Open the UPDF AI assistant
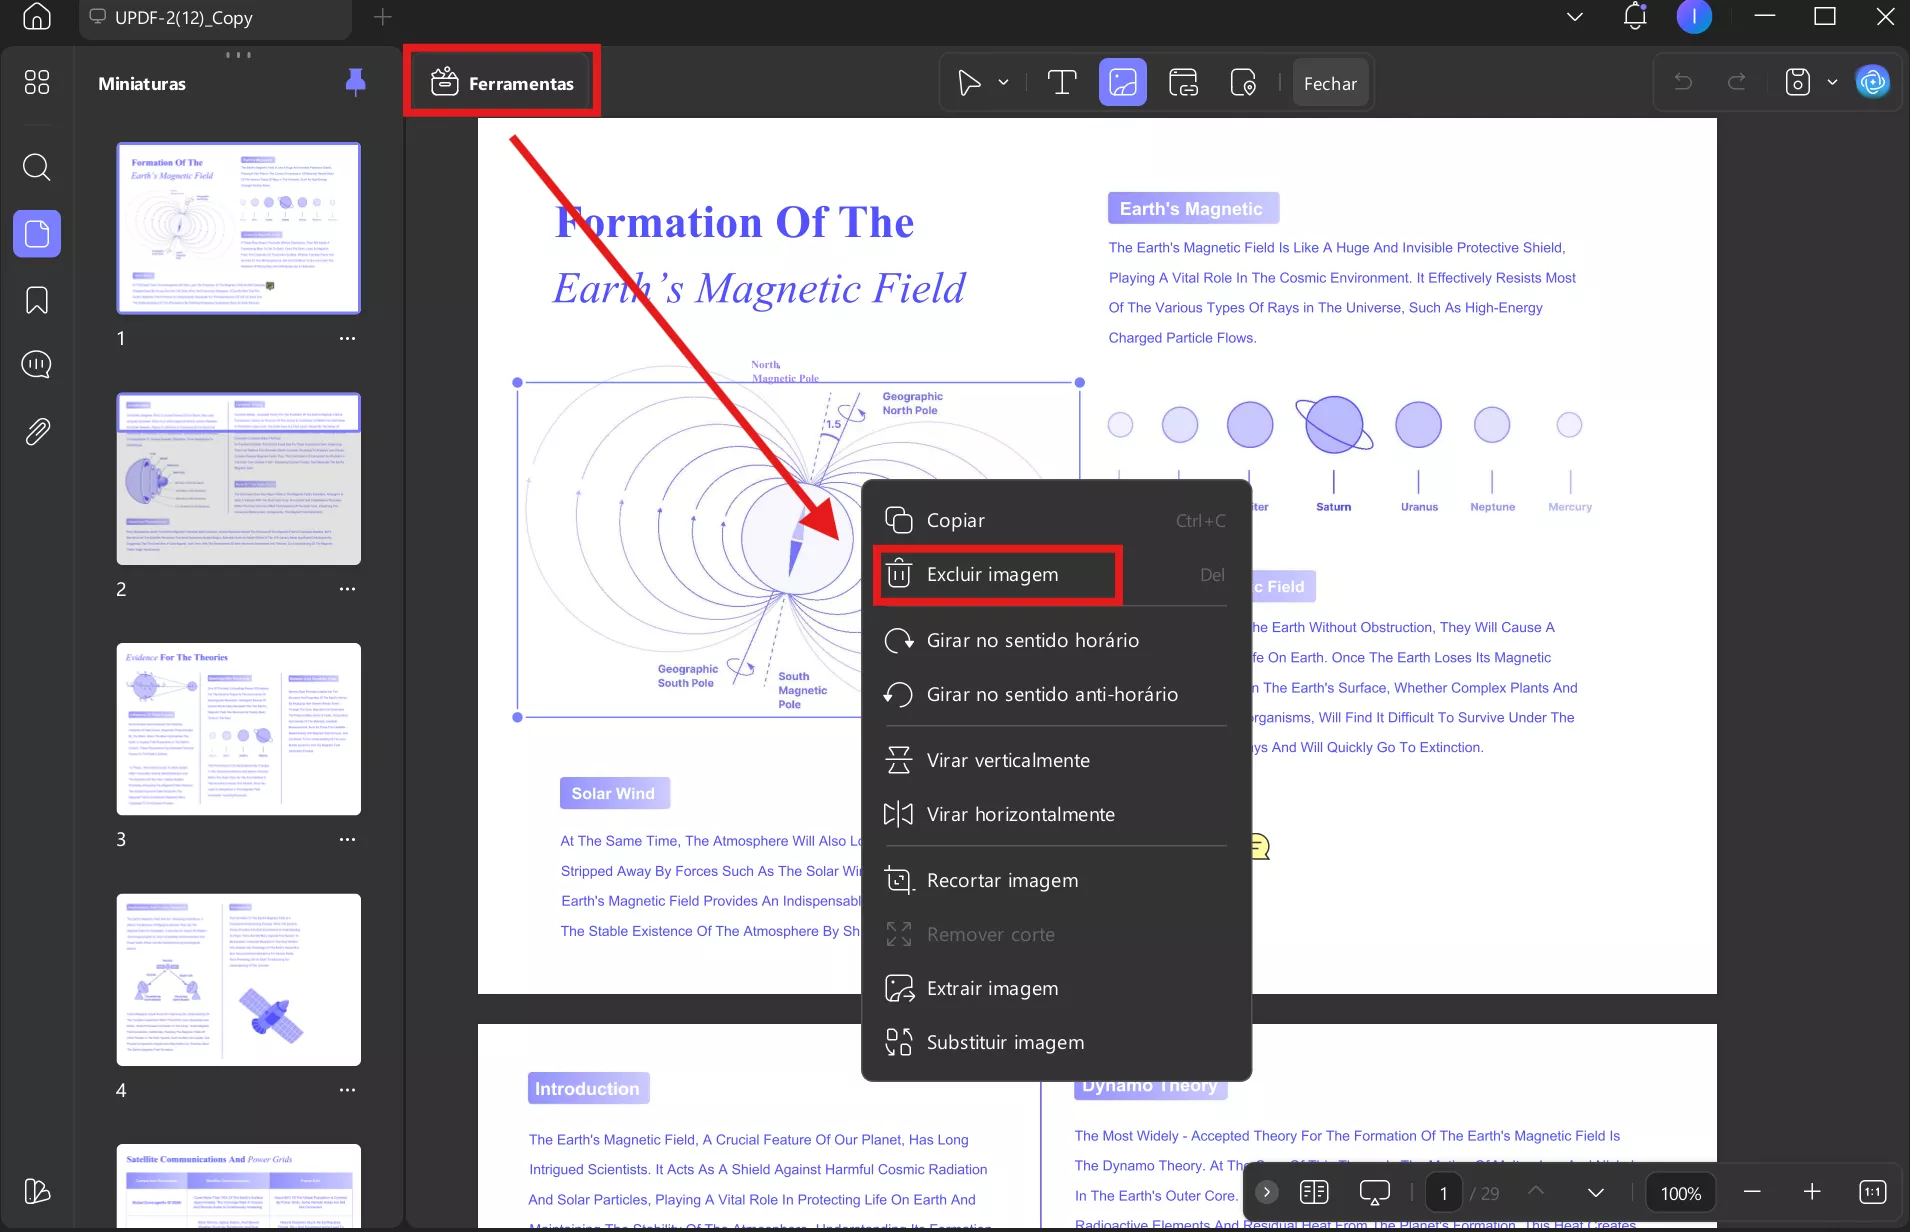This screenshot has width=1910, height=1232. click(1873, 82)
